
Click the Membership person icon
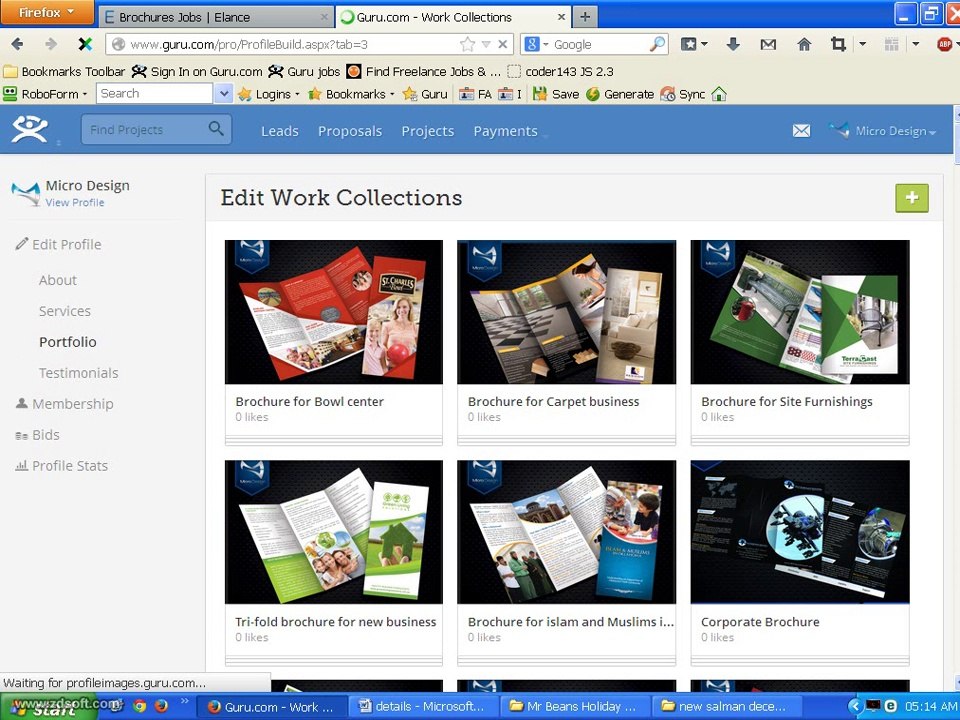point(21,403)
